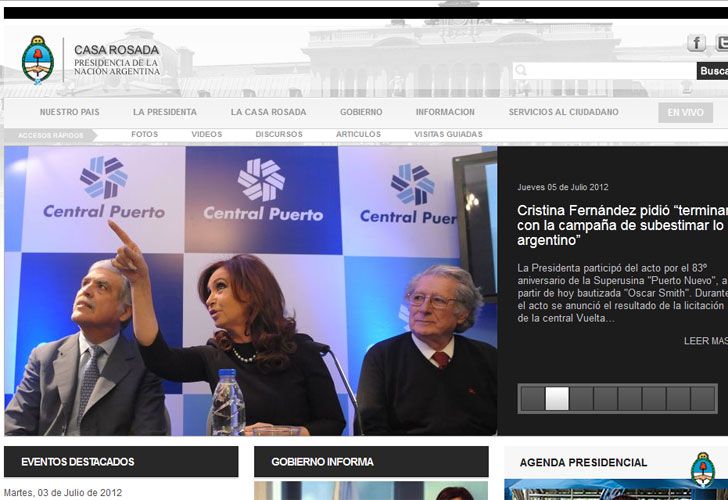This screenshot has width=728, height=500.
Task: Open the Cristina Fernández headline article
Action: (x=622, y=225)
